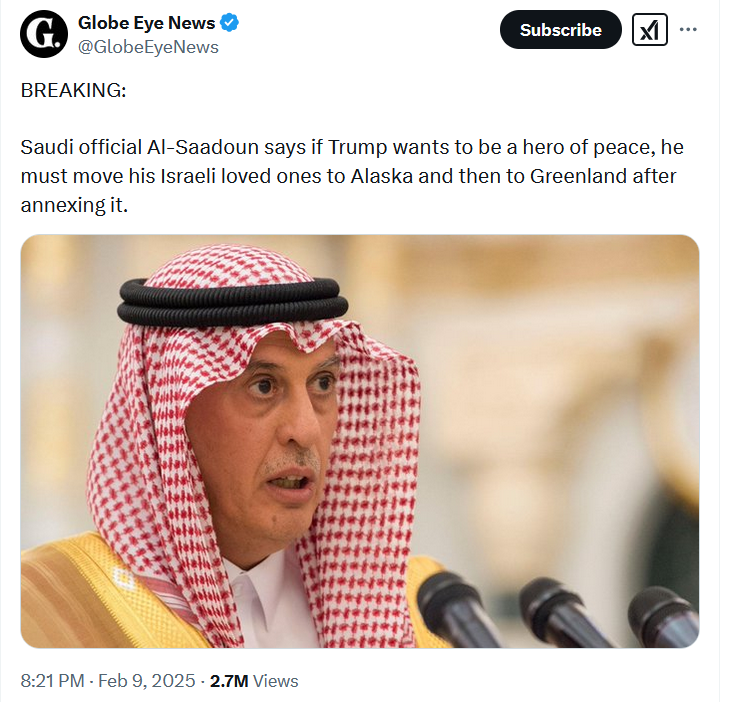Viewport: 739px width, 702px height.
Task: Click the Views label under the post
Action: pyautogui.click(x=276, y=681)
